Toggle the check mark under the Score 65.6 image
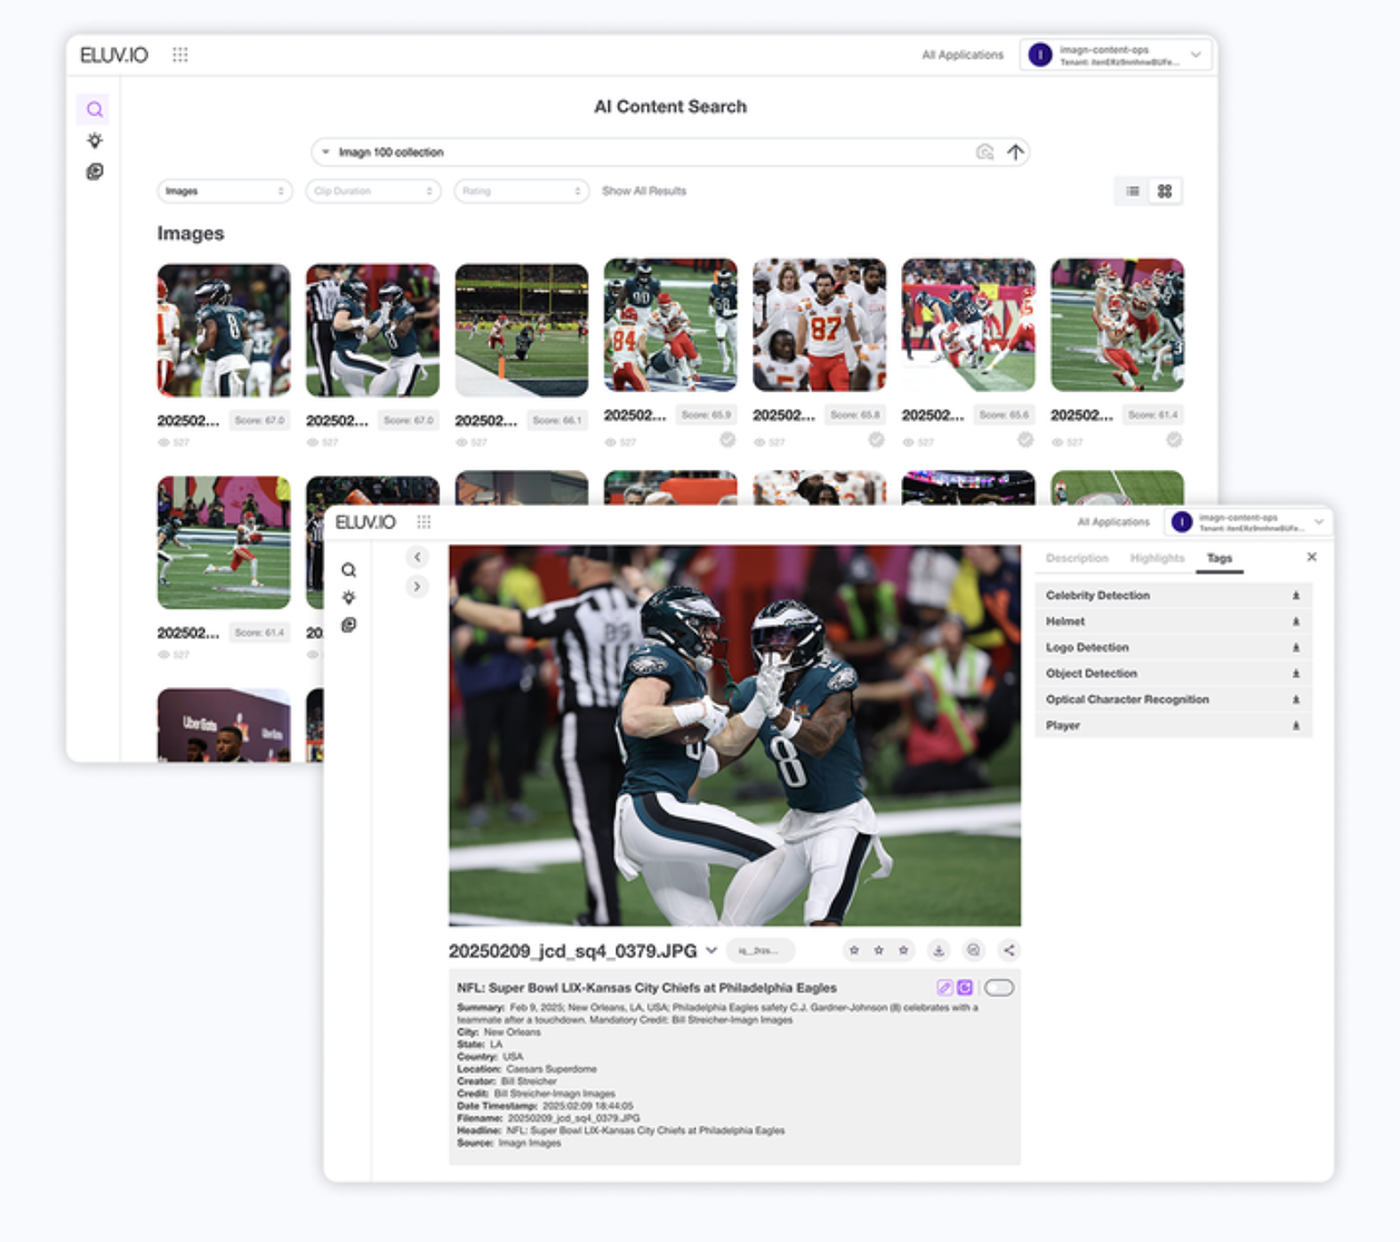The height and width of the screenshot is (1242, 1400). coord(1025,440)
